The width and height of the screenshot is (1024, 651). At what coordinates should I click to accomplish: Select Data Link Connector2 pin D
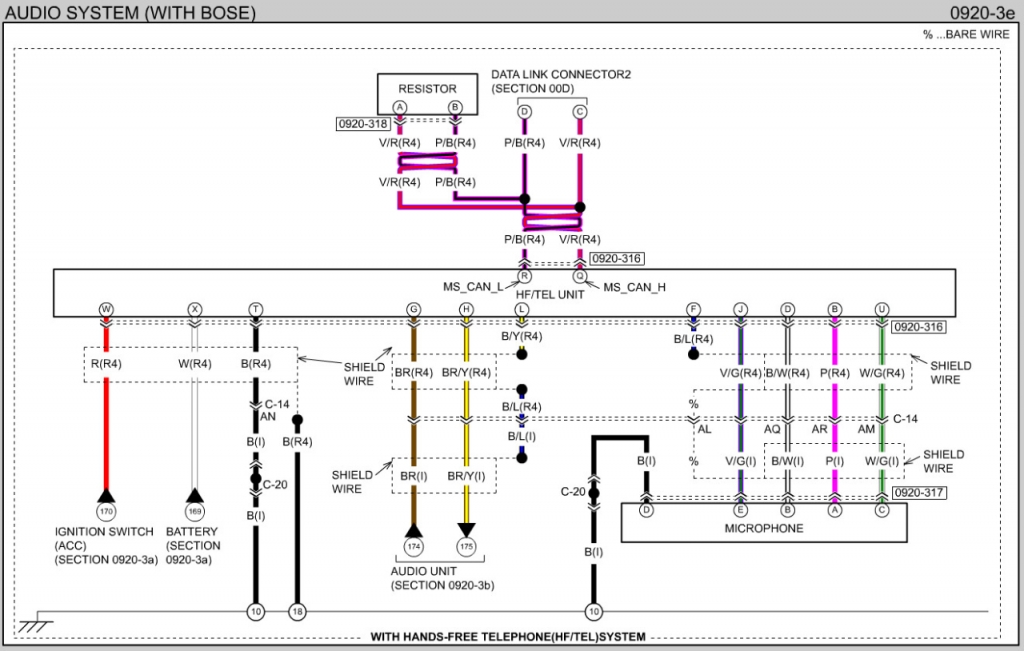pyautogui.click(x=524, y=112)
